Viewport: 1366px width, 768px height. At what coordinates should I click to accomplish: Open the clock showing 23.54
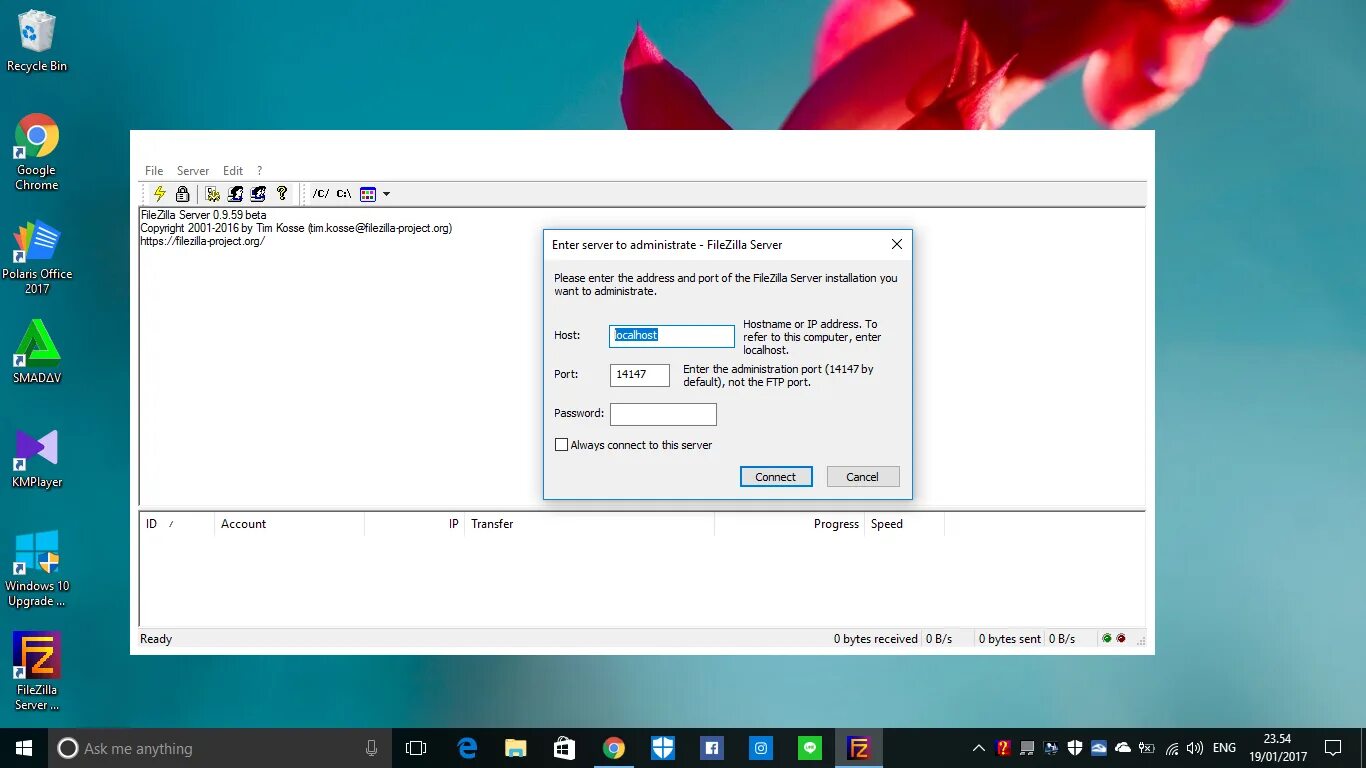(x=1277, y=748)
